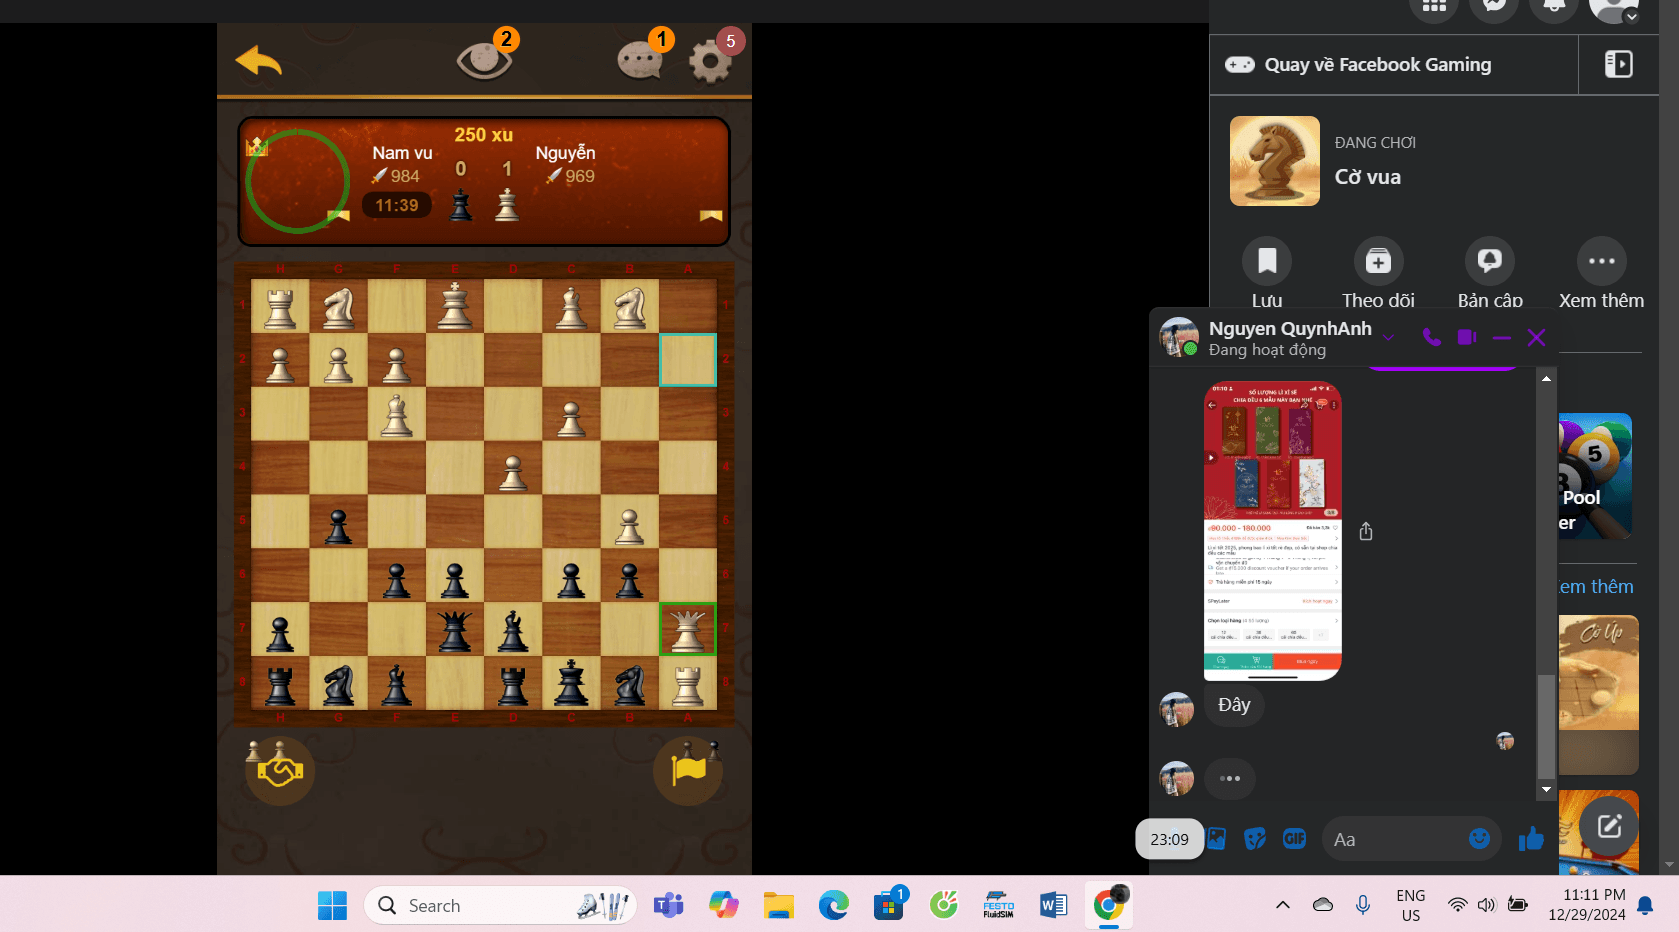The width and height of the screenshot is (1679, 932).
Task: Click the yellow back arrow in the chess game
Action: tap(259, 61)
